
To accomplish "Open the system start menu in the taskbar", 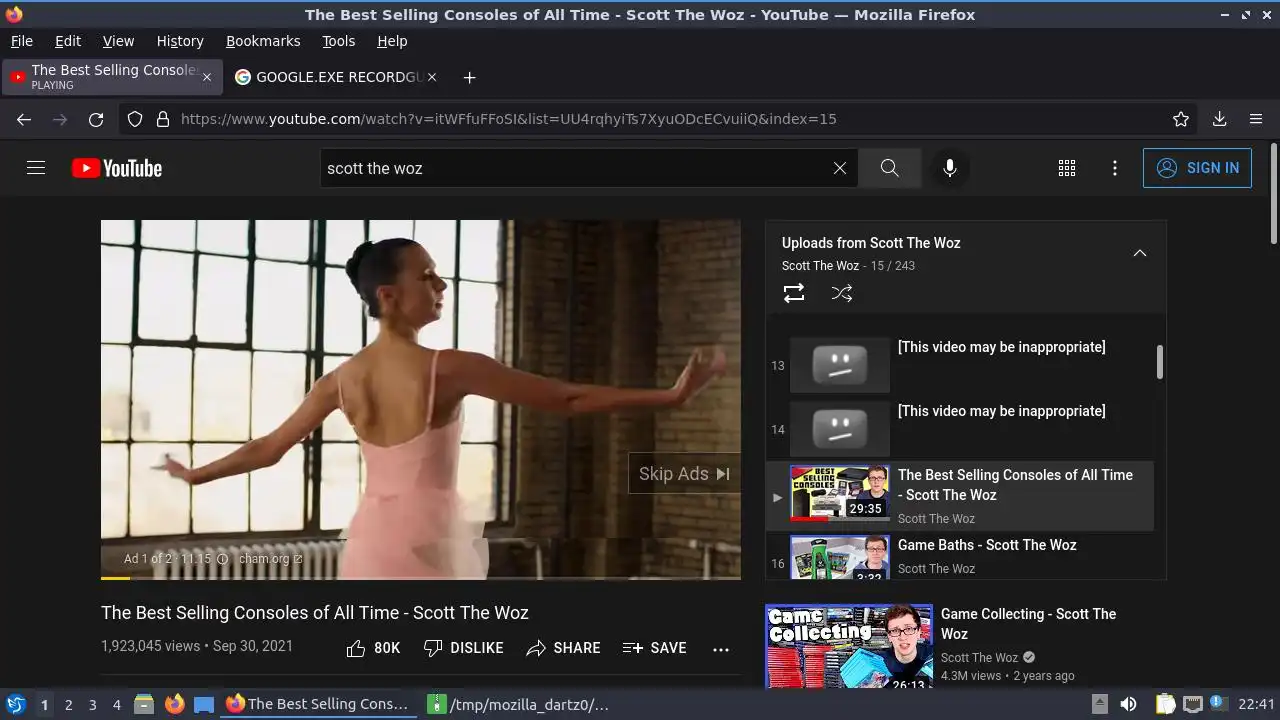I will point(16,704).
